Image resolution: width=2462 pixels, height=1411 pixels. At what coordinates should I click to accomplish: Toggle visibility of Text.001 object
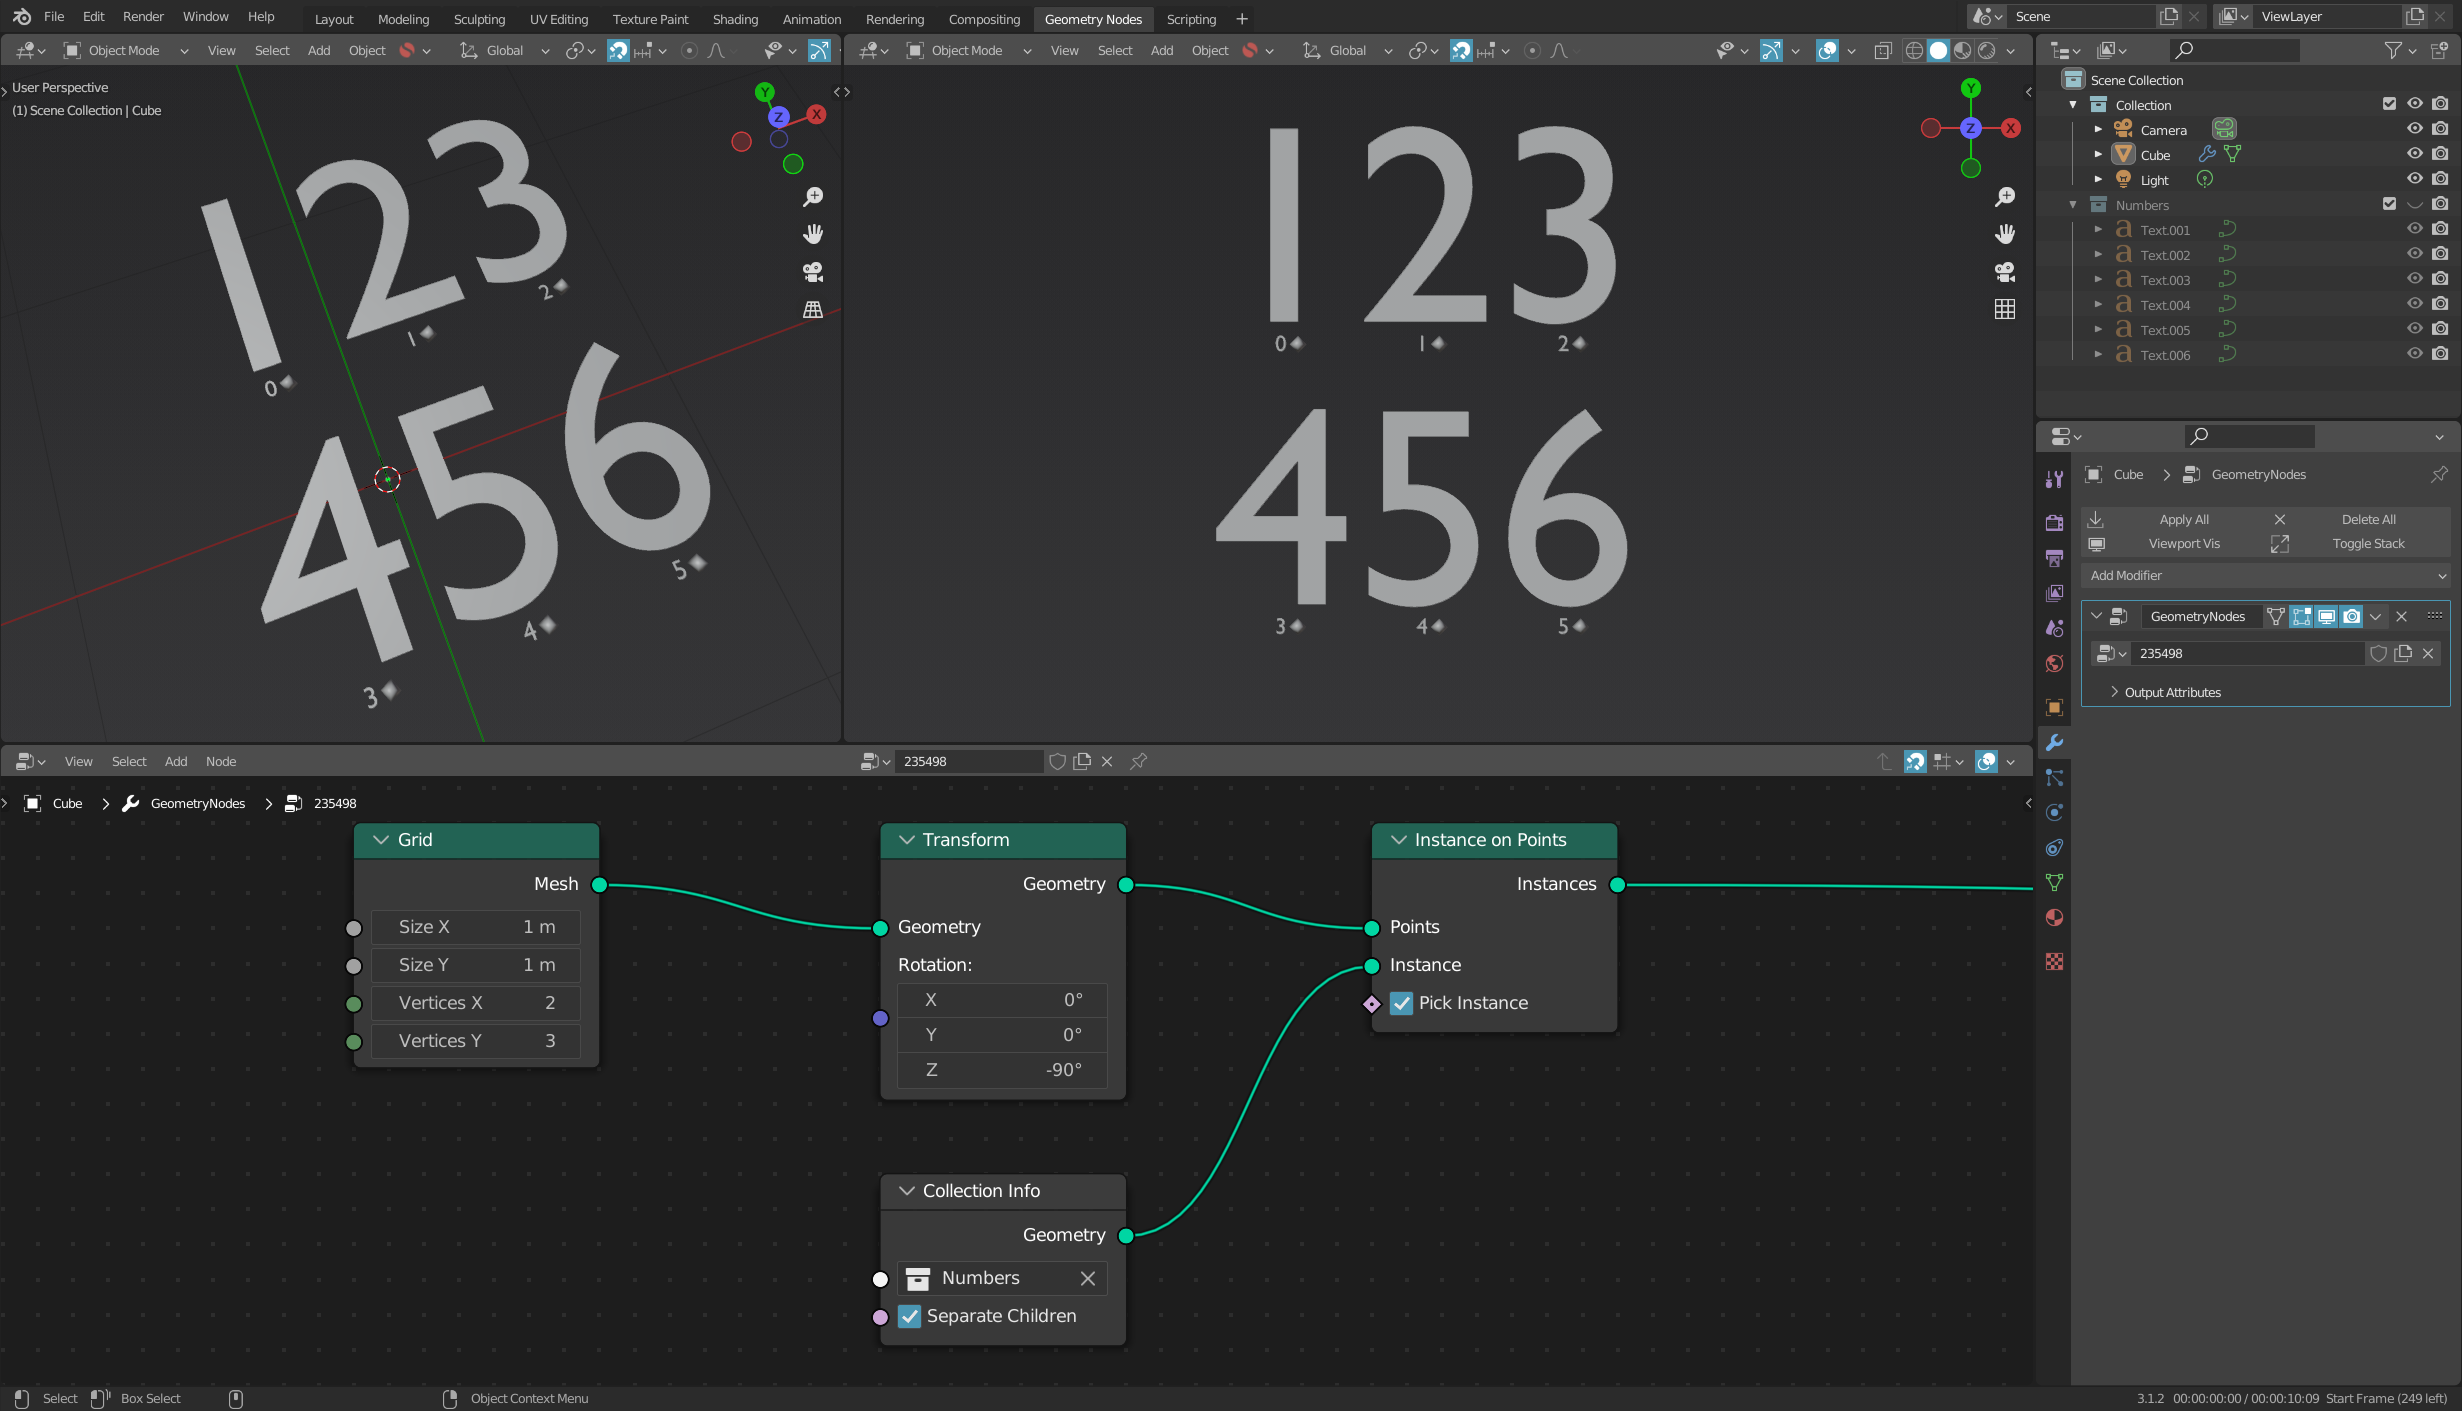pyautogui.click(x=2415, y=228)
